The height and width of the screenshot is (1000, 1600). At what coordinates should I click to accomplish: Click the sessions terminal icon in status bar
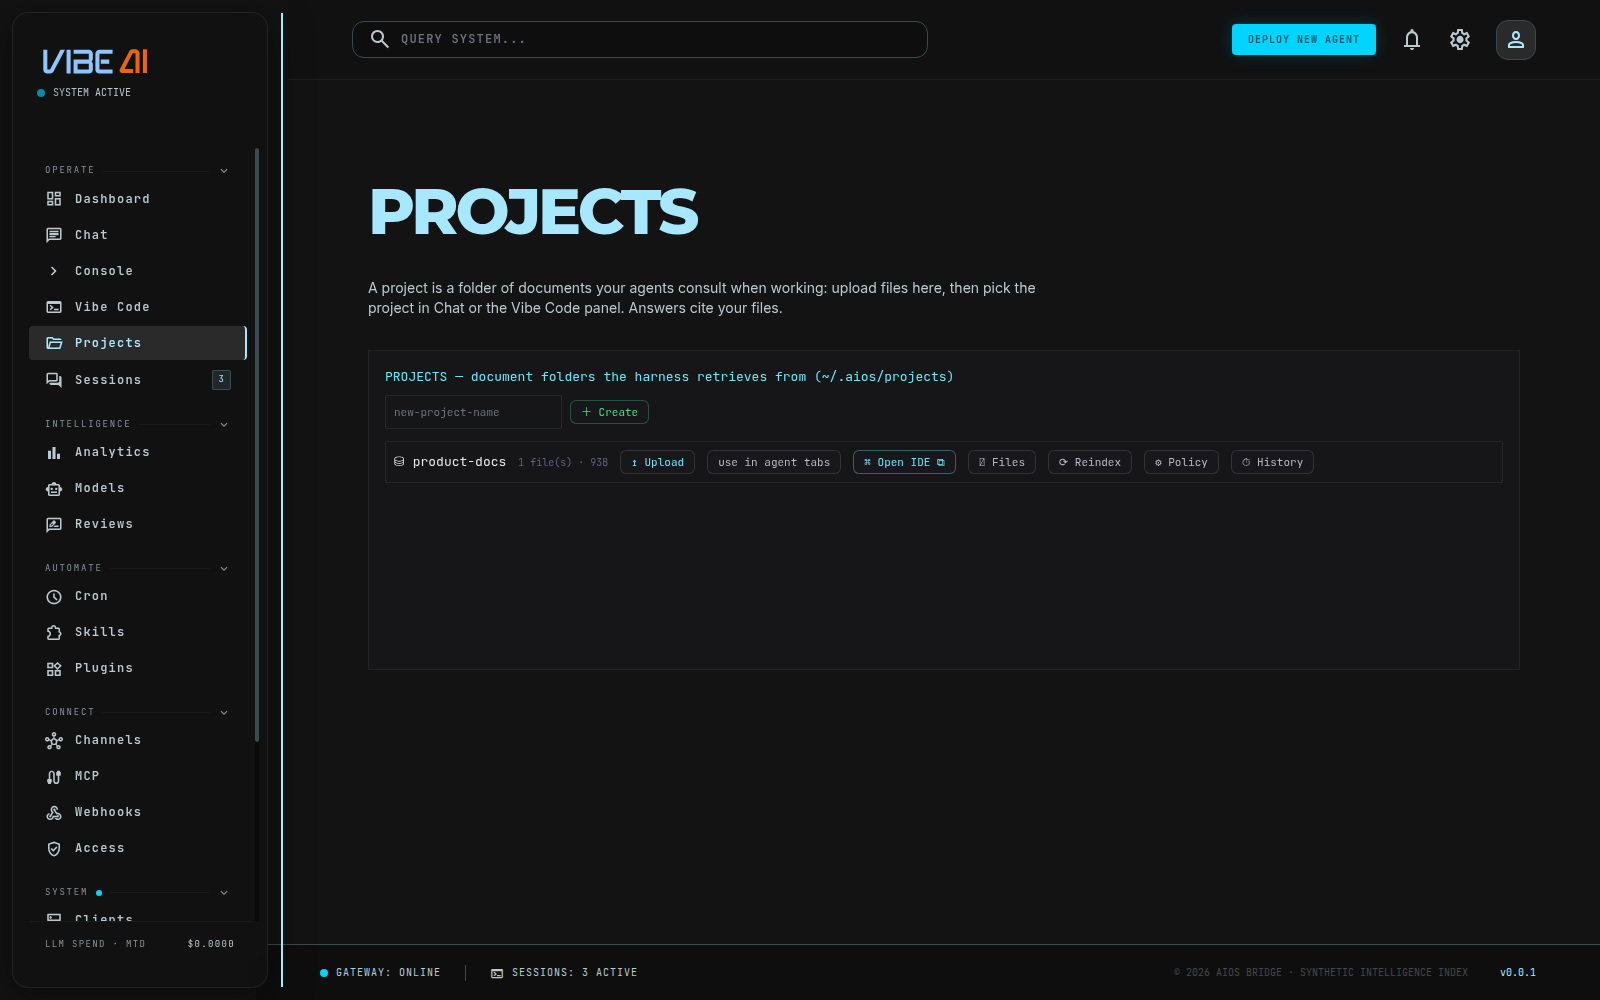(497, 973)
